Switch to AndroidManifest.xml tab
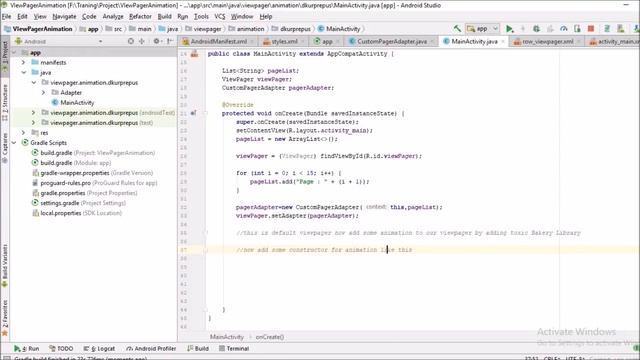 coord(218,42)
